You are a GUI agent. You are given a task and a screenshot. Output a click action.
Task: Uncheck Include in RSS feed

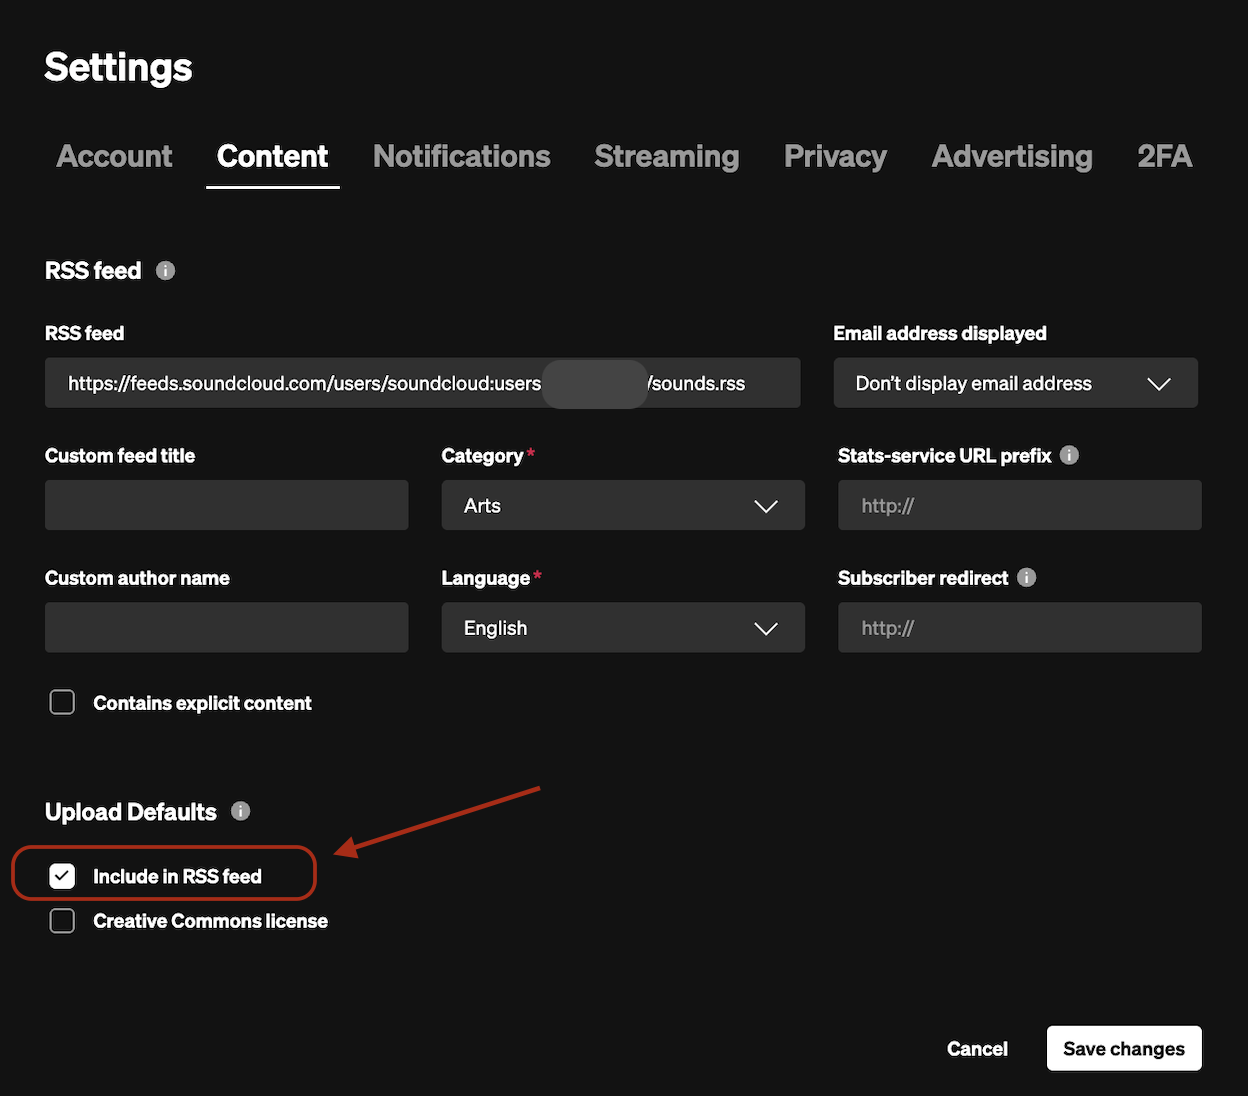coord(62,877)
